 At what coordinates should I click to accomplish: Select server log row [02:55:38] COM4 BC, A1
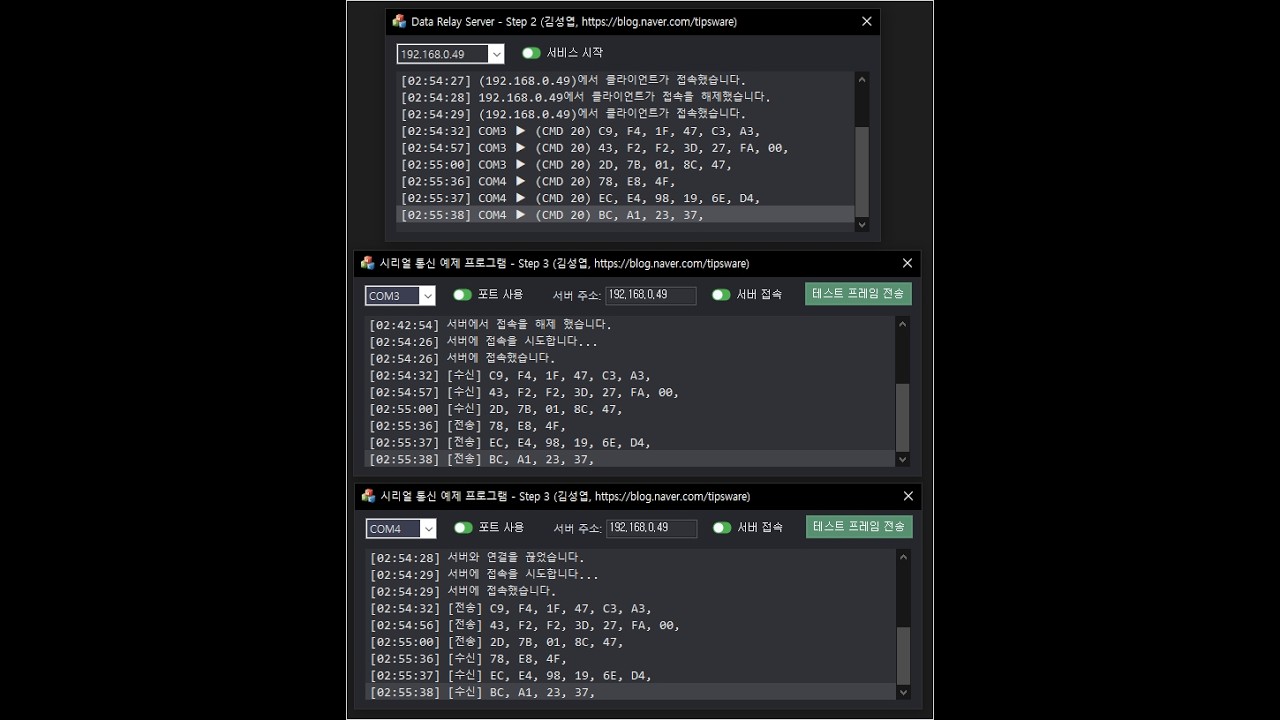(626, 215)
